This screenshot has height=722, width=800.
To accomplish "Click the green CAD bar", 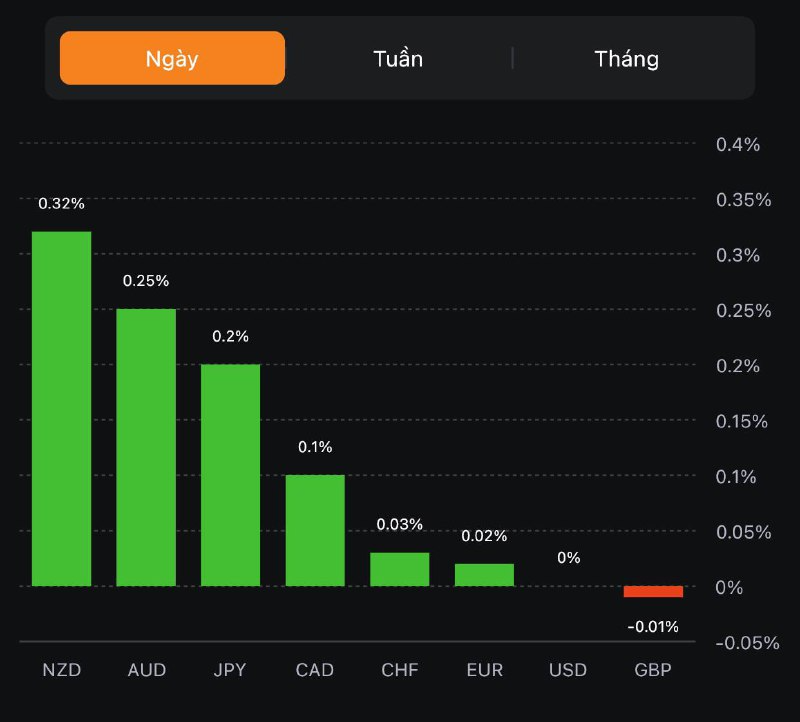I will point(315,530).
